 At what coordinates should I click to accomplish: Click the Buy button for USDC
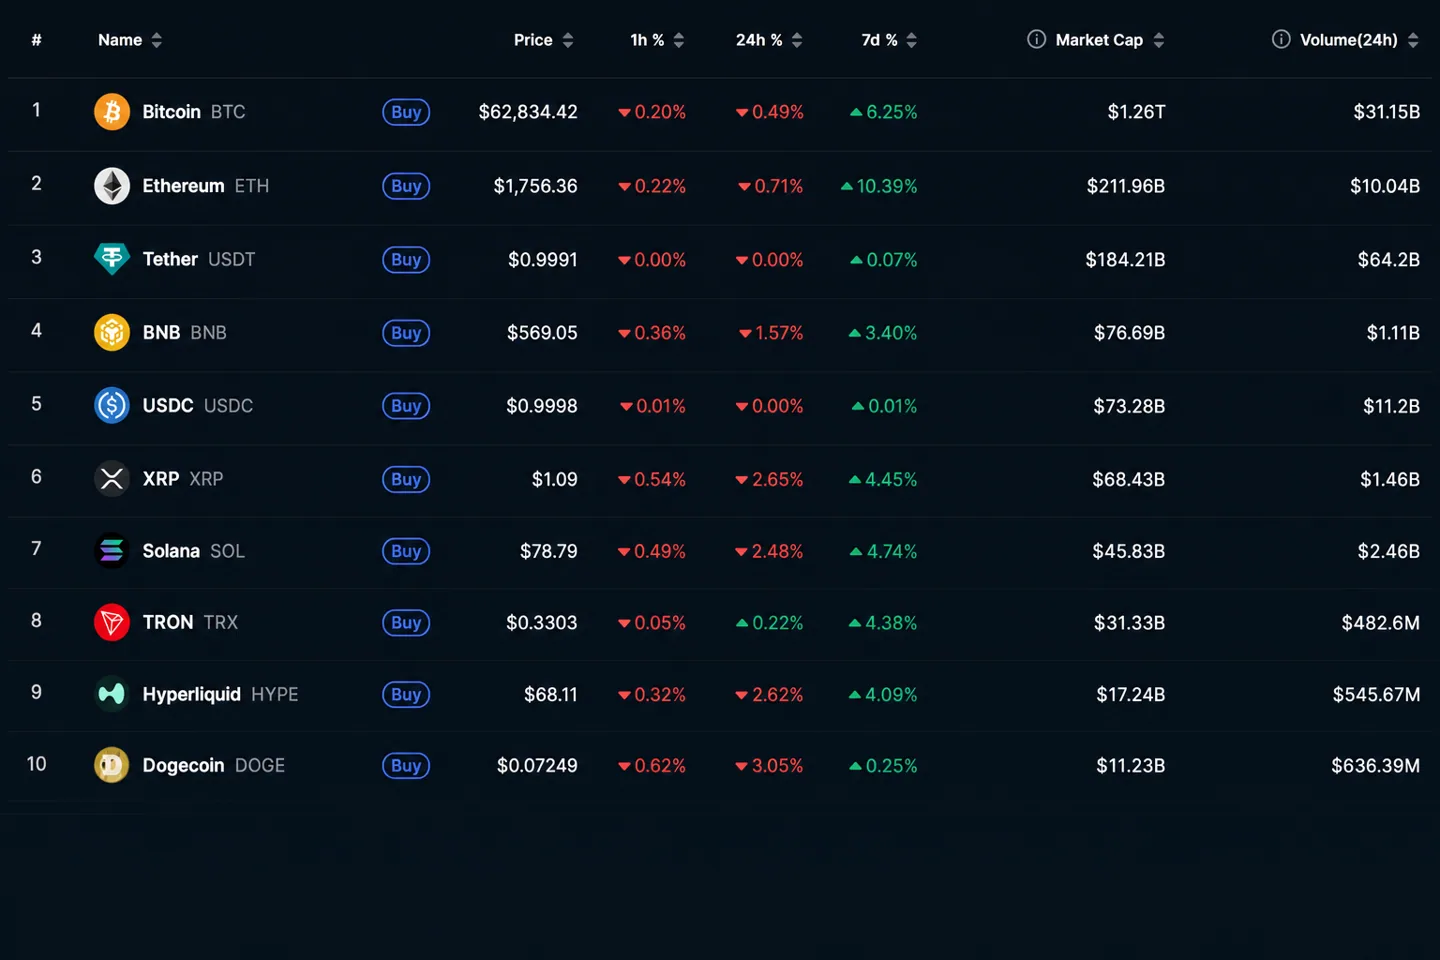406,405
